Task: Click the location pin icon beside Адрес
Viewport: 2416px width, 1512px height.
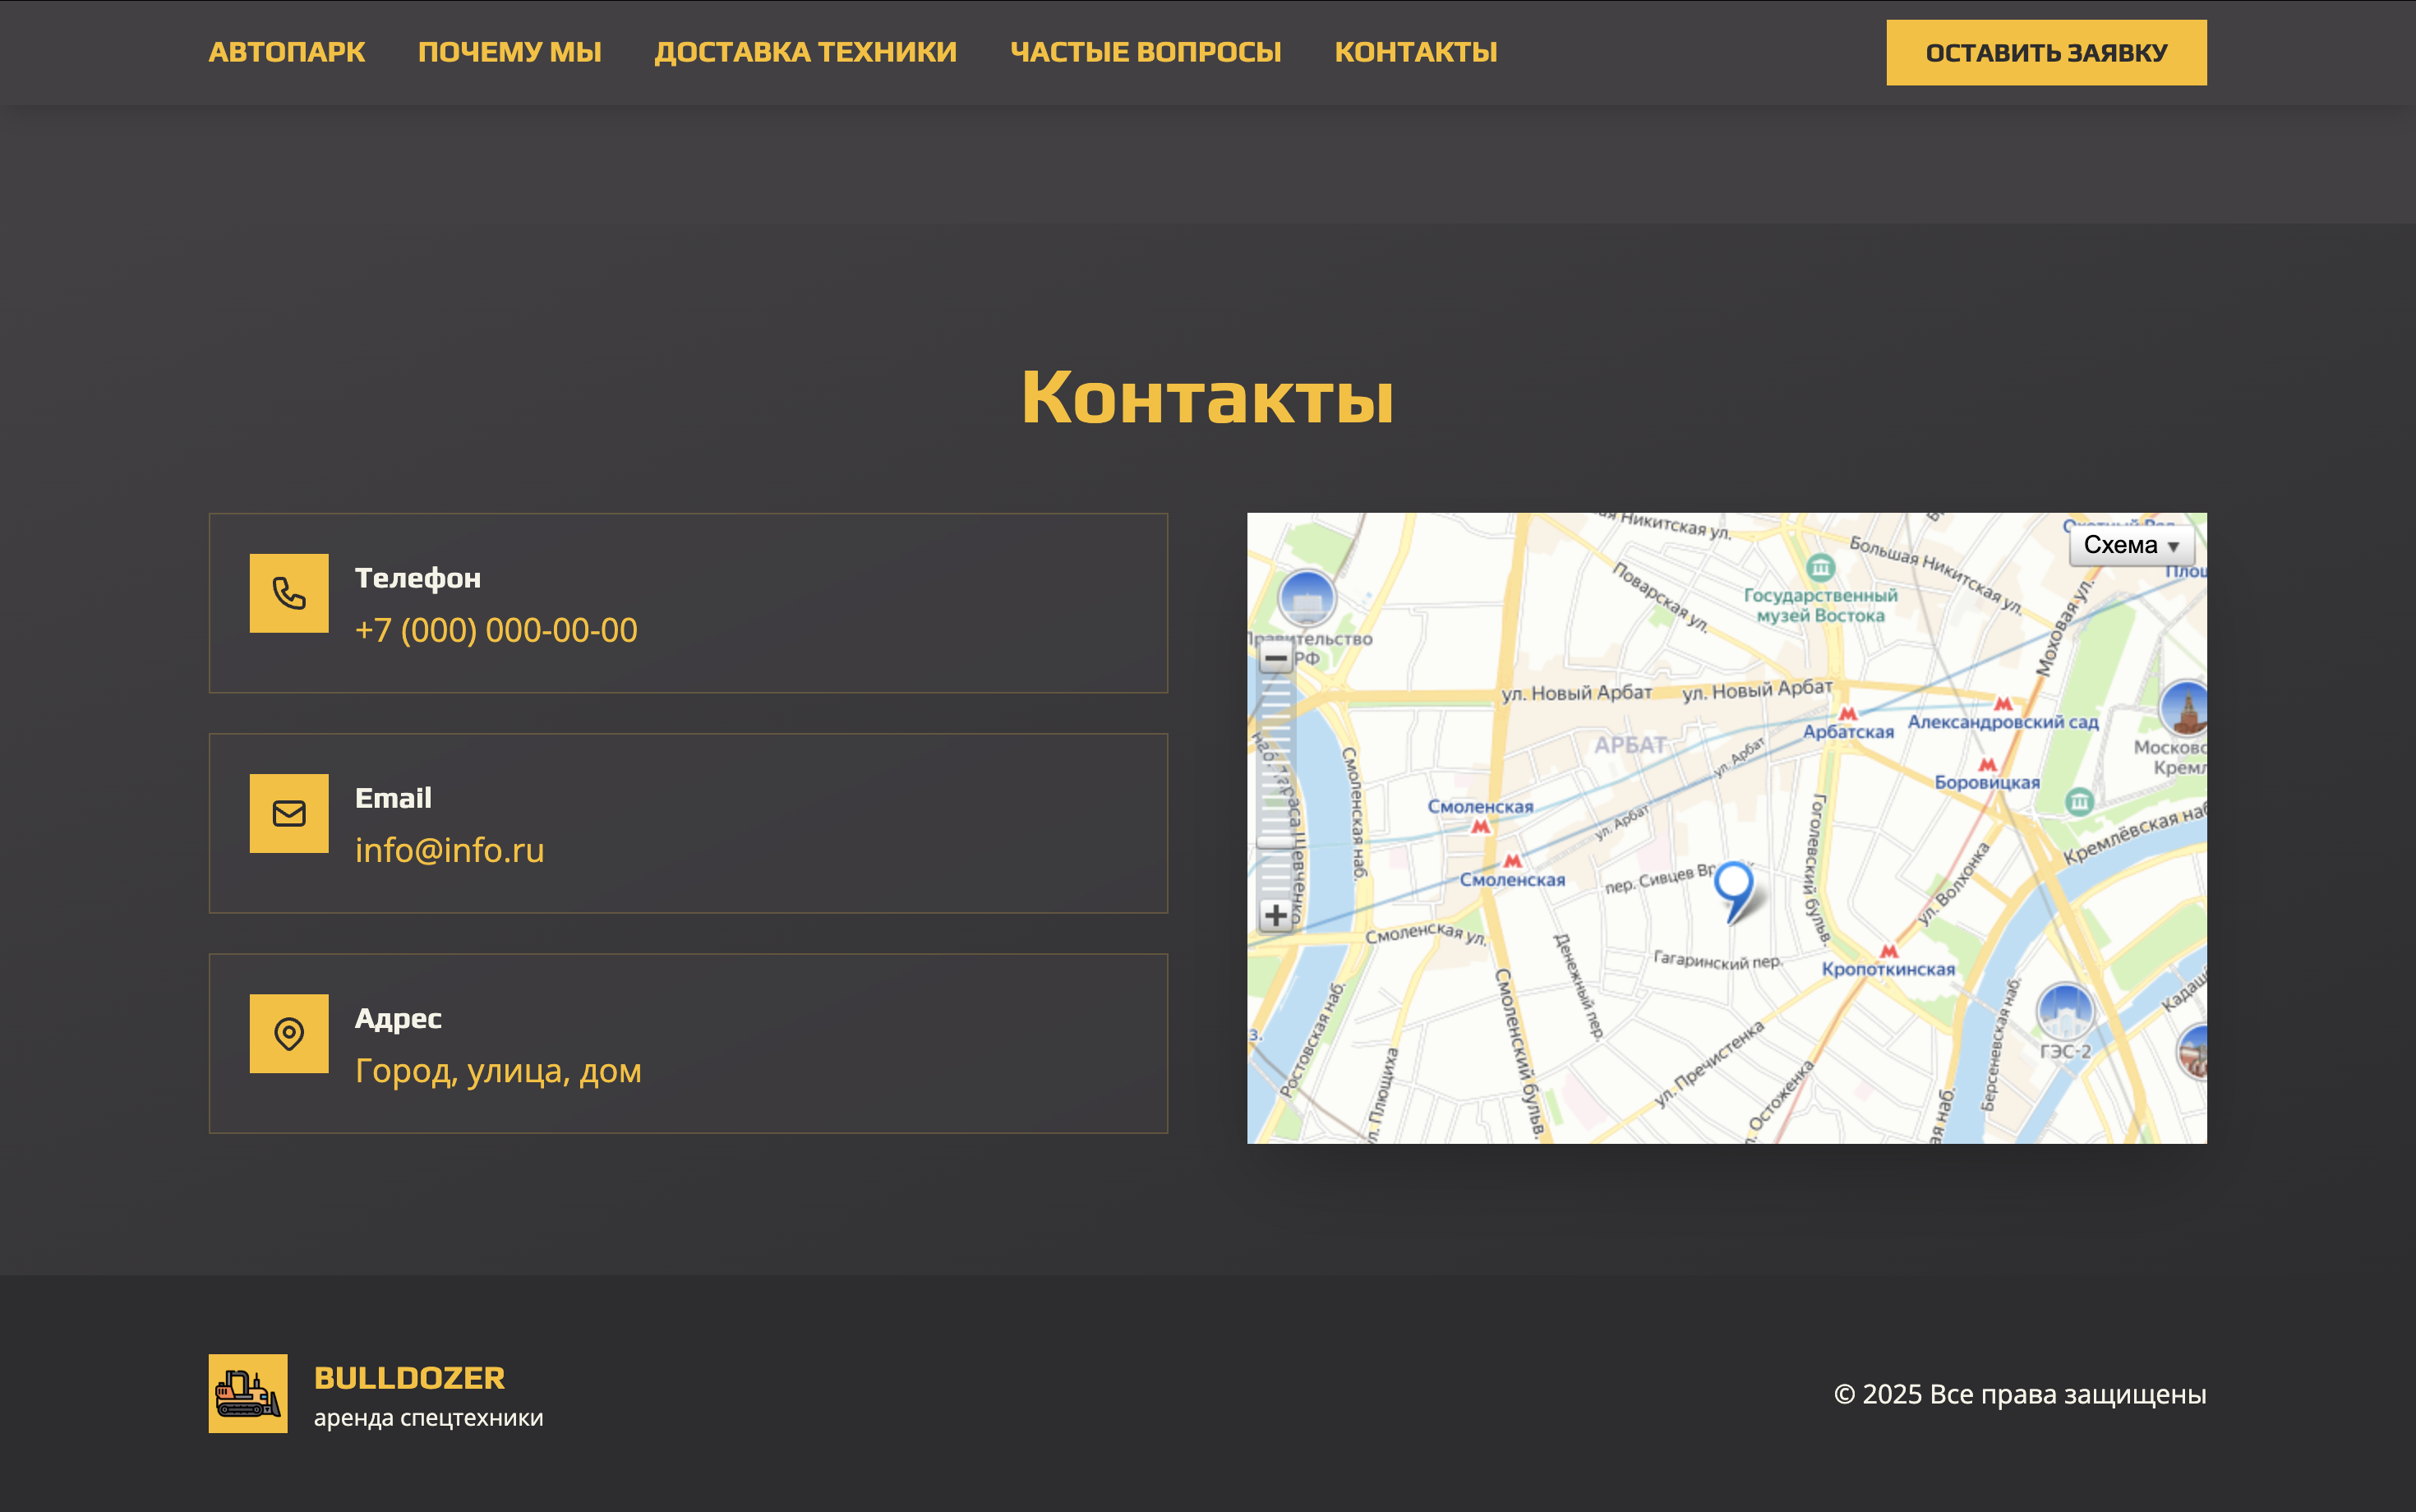Action: point(289,1034)
